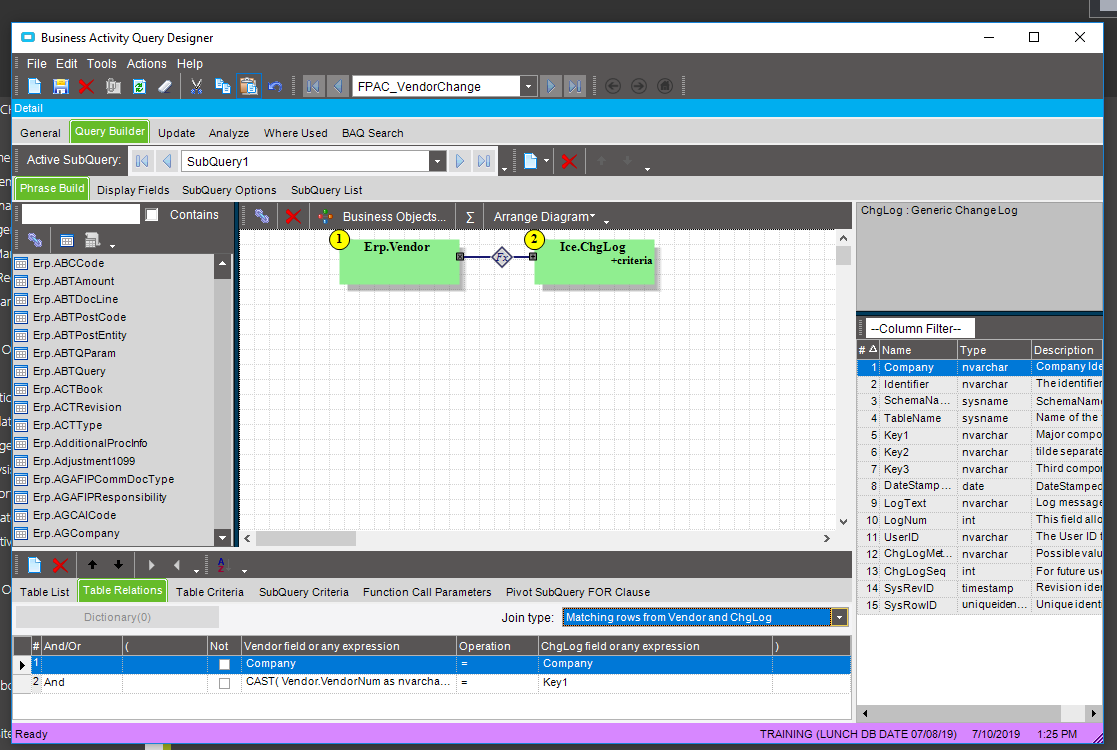Click the Cut scissors icon
The image size is (1117, 750).
point(196,86)
